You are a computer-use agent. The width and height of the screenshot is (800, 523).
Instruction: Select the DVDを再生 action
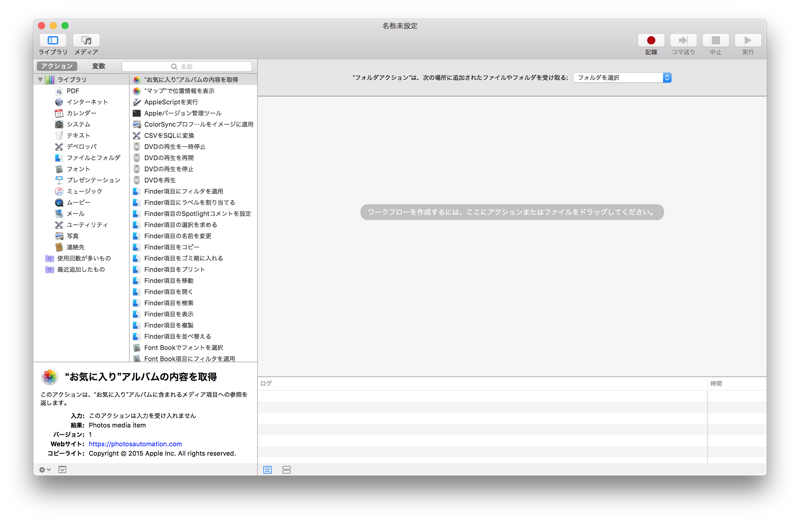193,180
